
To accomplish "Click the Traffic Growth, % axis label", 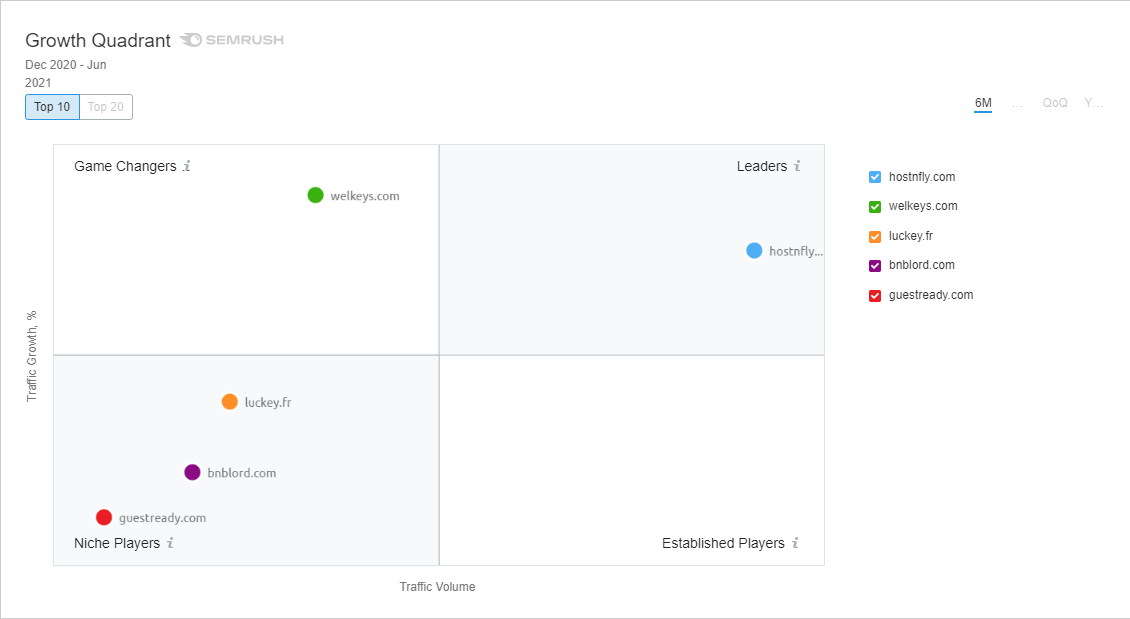I will [x=32, y=356].
